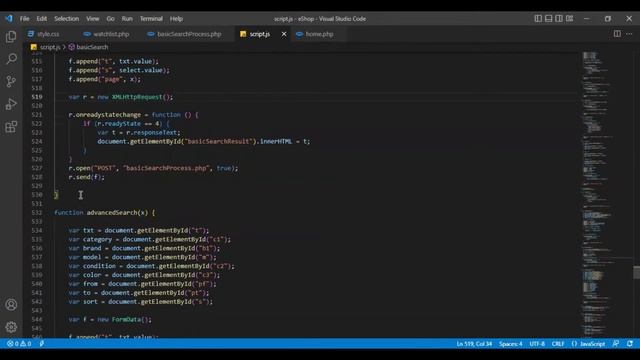Open Customize Layout icon
640x360 pixels.
[569, 18]
